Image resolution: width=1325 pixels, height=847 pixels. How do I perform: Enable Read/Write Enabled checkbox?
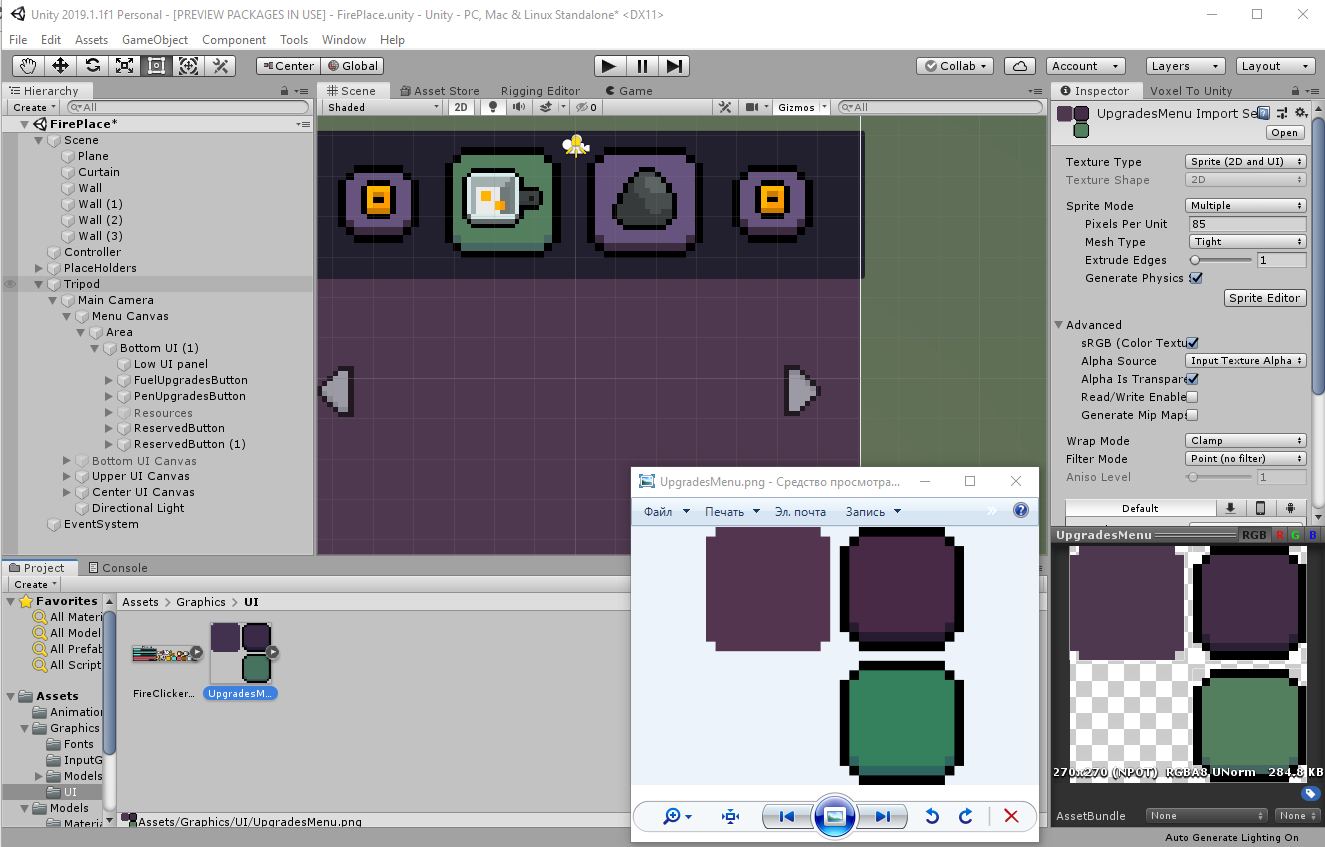1192,397
